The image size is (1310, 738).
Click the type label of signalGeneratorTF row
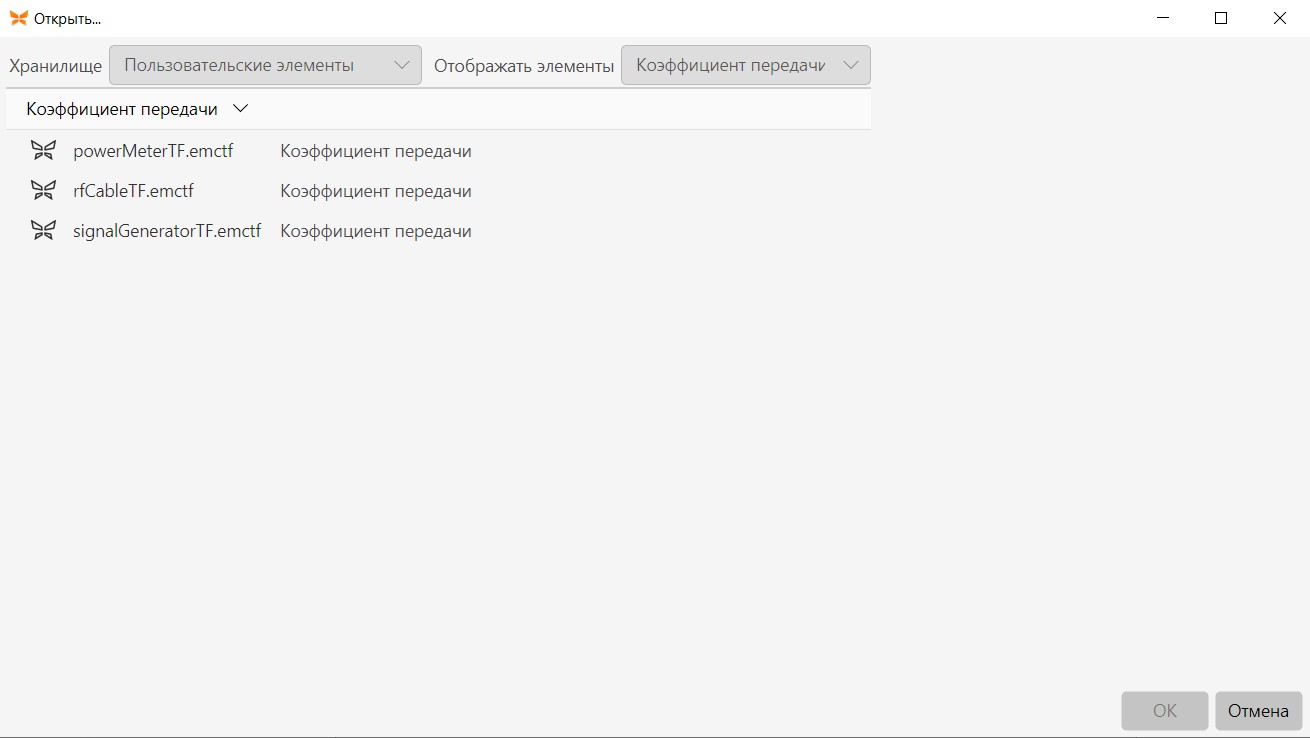pos(376,230)
